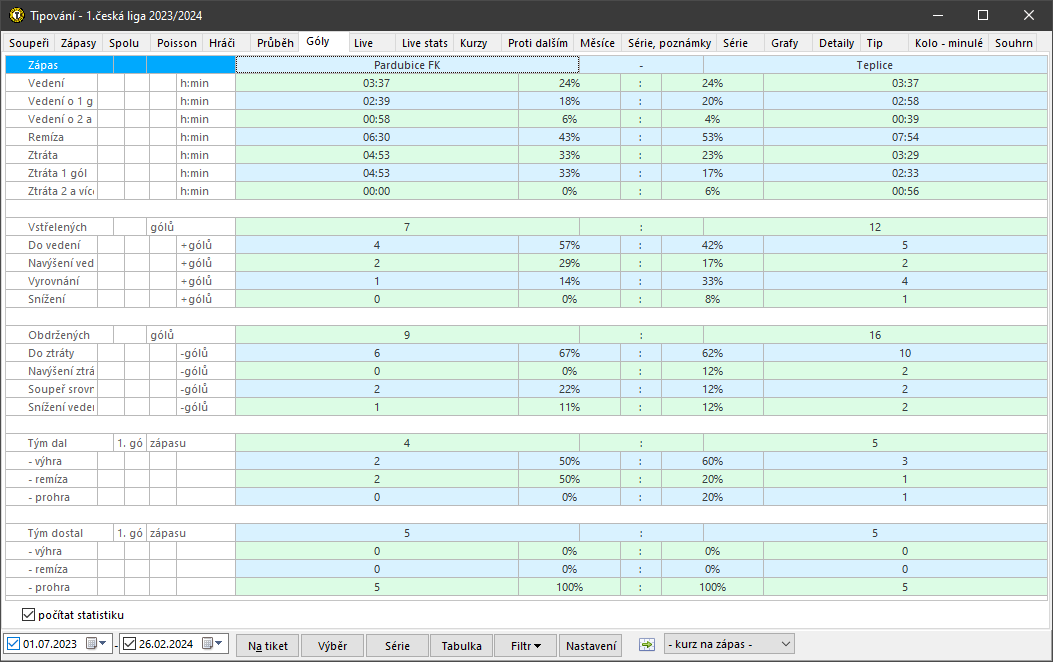Click the Snížení row label
The width and height of the screenshot is (1053, 662).
46,299
